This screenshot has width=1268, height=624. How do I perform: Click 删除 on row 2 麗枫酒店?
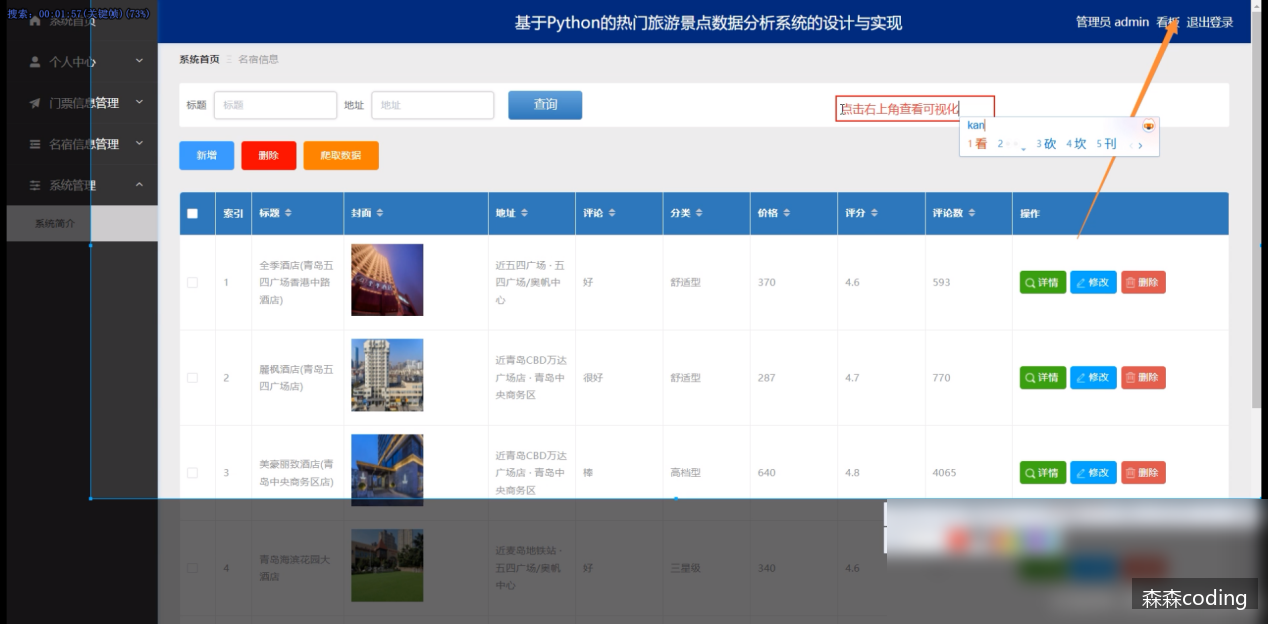pyautogui.click(x=1143, y=378)
